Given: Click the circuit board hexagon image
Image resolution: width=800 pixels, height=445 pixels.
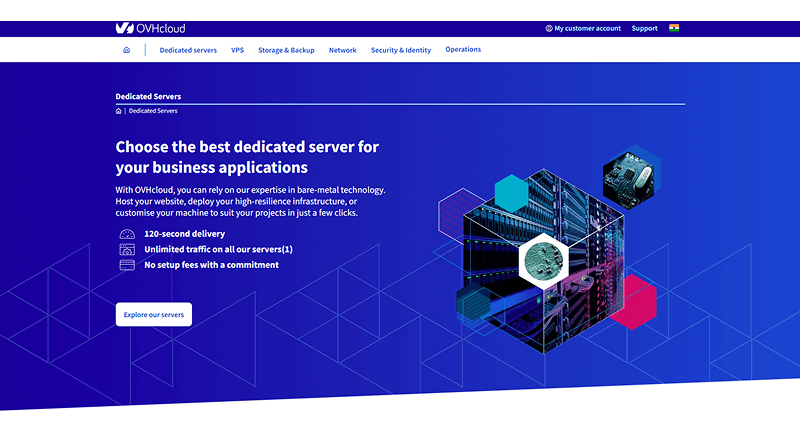Looking at the screenshot, I should [x=629, y=180].
